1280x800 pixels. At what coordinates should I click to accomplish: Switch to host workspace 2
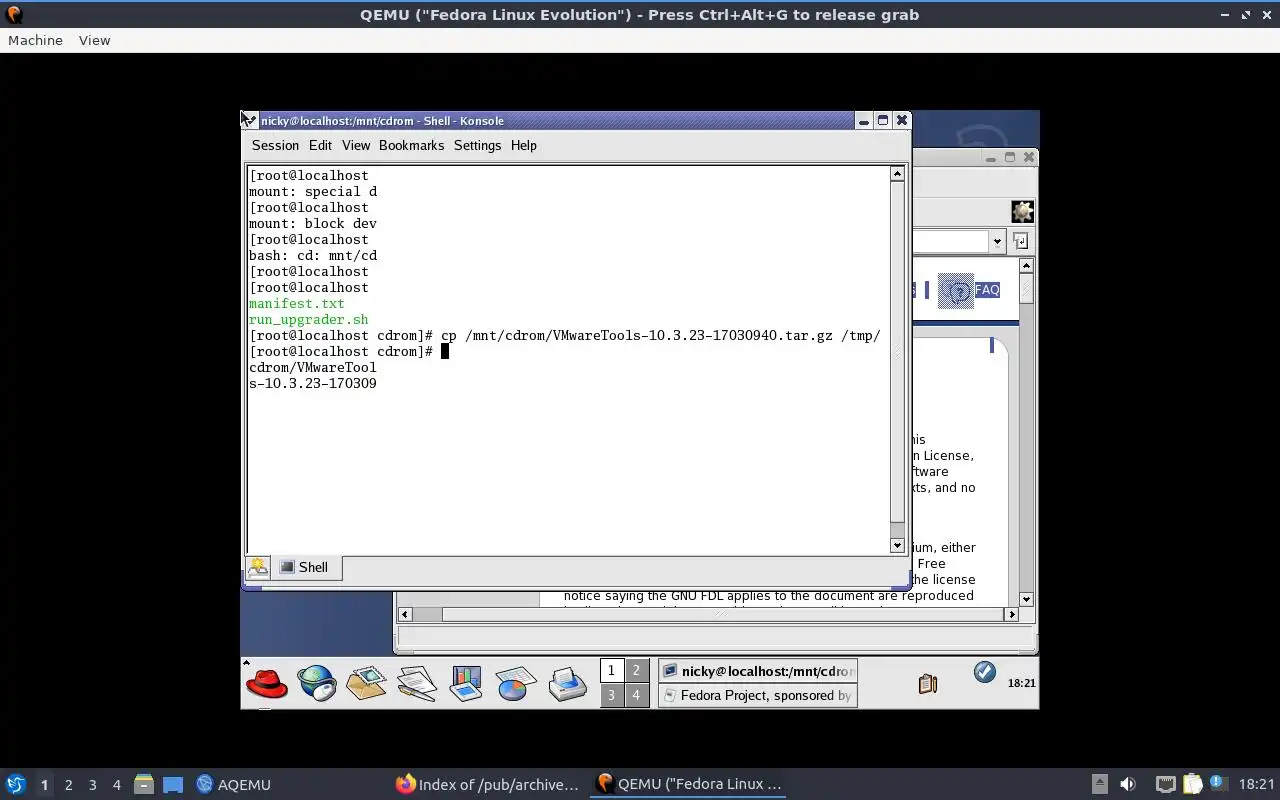[x=68, y=785]
